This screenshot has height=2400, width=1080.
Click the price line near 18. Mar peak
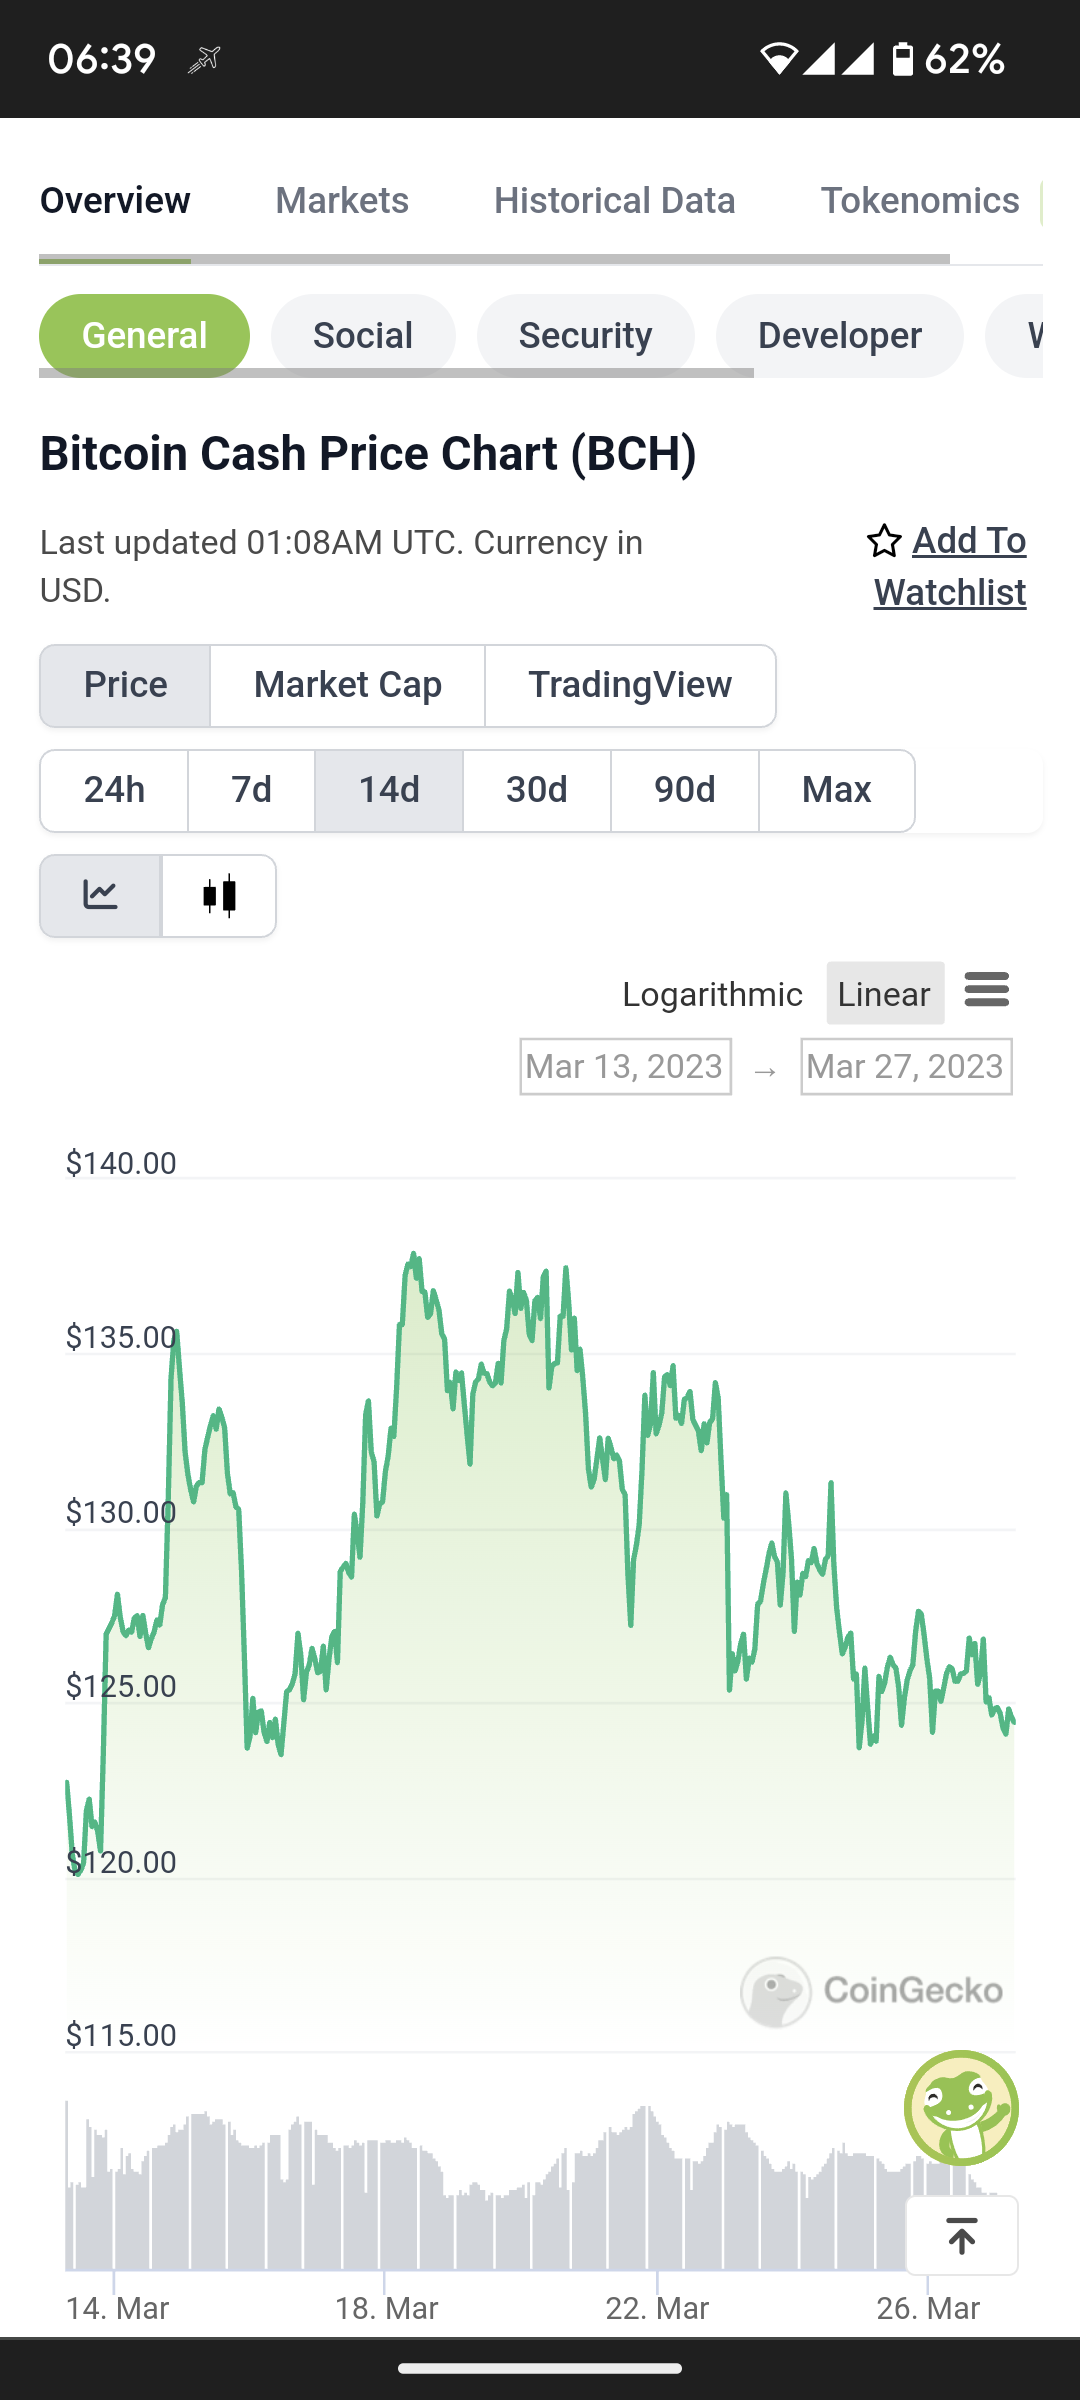412,1258
